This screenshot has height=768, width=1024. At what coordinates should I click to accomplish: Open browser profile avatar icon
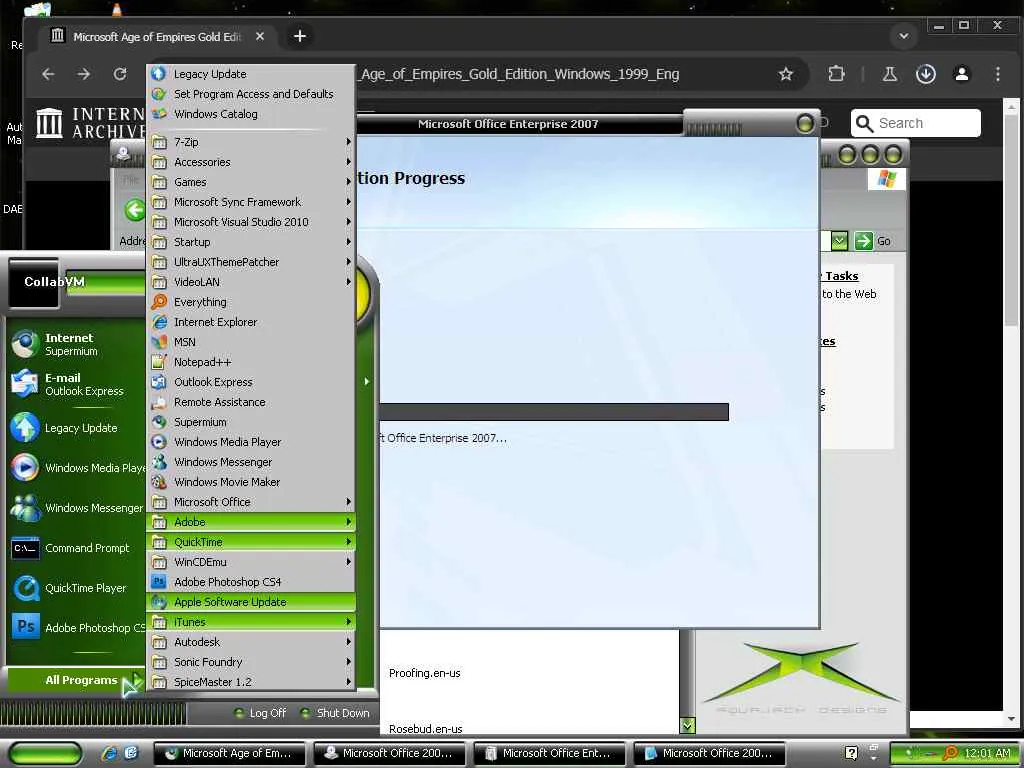pyautogui.click(x=961, y=74)
